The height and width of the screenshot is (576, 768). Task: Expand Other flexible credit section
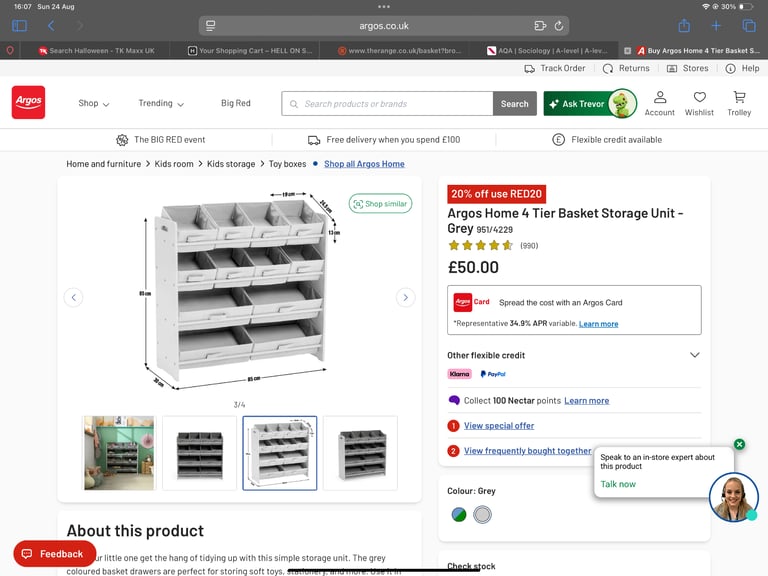[574, 355]
